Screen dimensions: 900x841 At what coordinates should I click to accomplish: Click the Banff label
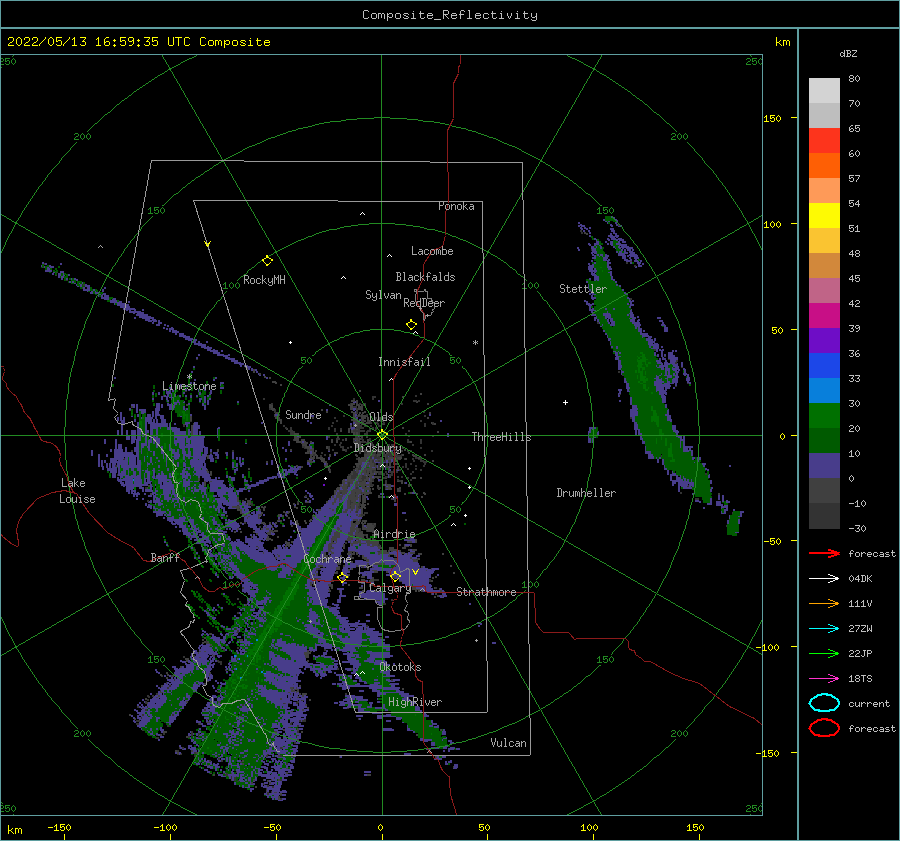click(165, 557)
